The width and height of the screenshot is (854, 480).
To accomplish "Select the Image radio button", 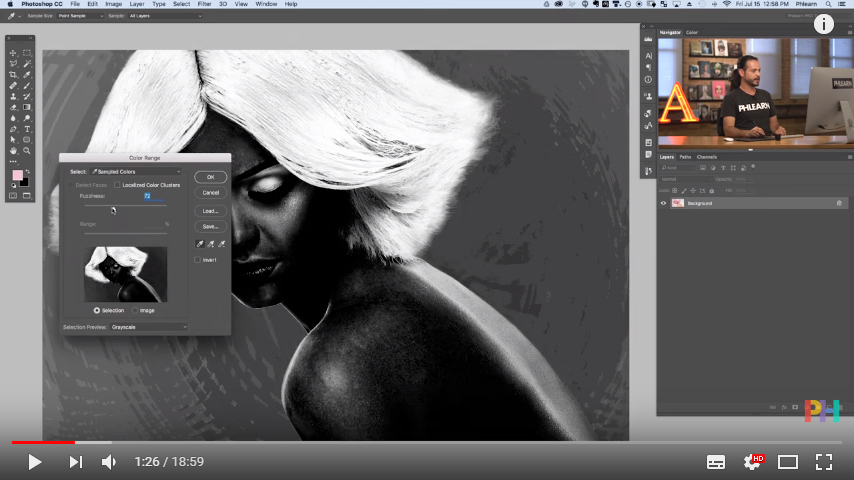I will coord(135,311).
